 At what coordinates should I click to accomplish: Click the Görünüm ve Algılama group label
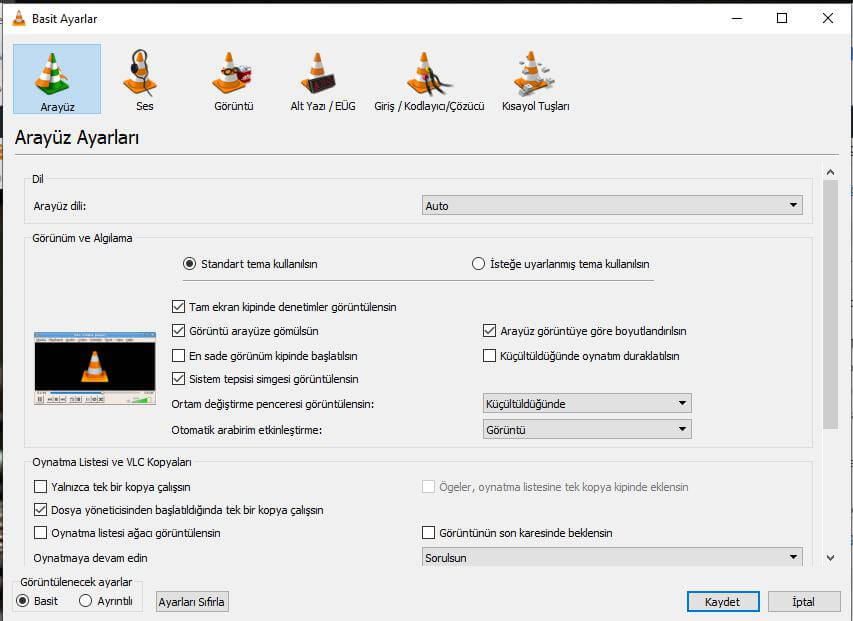(x=82, y=238)
